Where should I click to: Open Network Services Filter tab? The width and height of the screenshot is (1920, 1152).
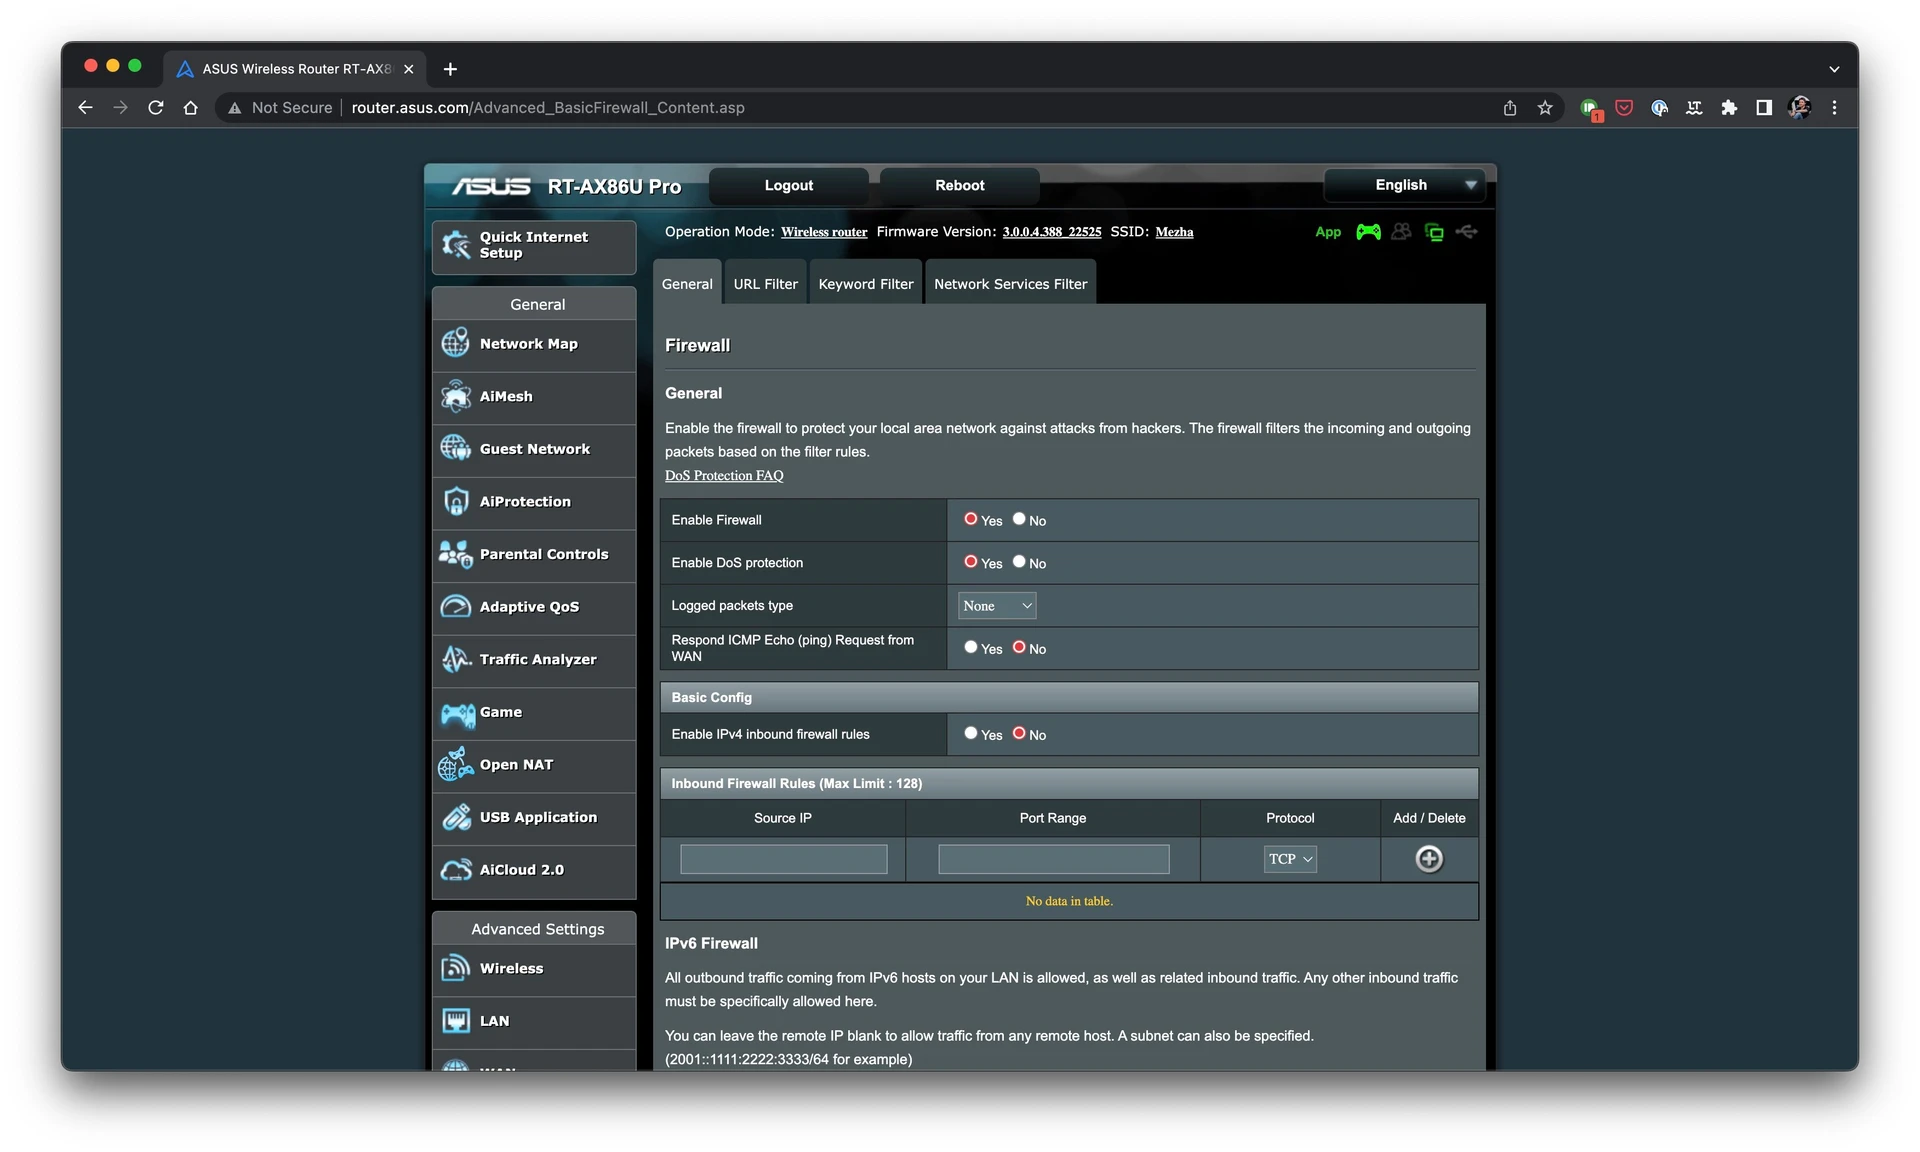point(1011,284)
